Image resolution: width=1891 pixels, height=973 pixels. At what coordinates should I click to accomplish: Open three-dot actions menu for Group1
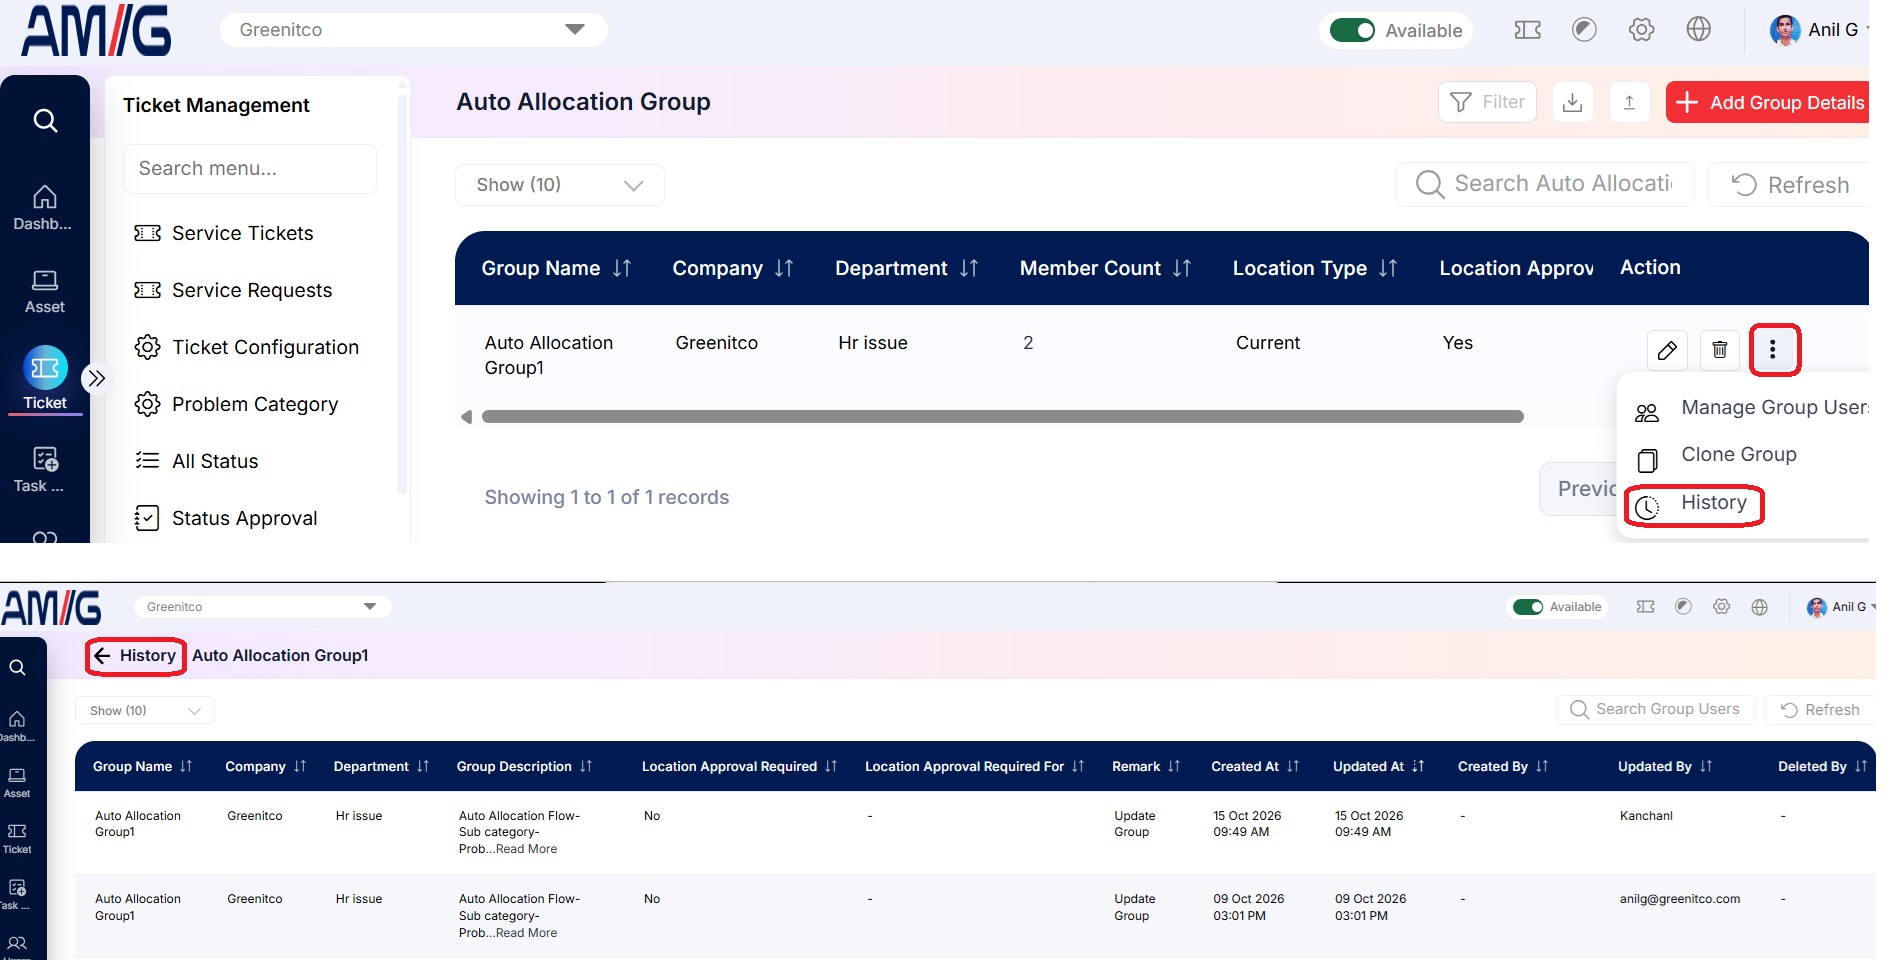click(x=1773, y=349)
